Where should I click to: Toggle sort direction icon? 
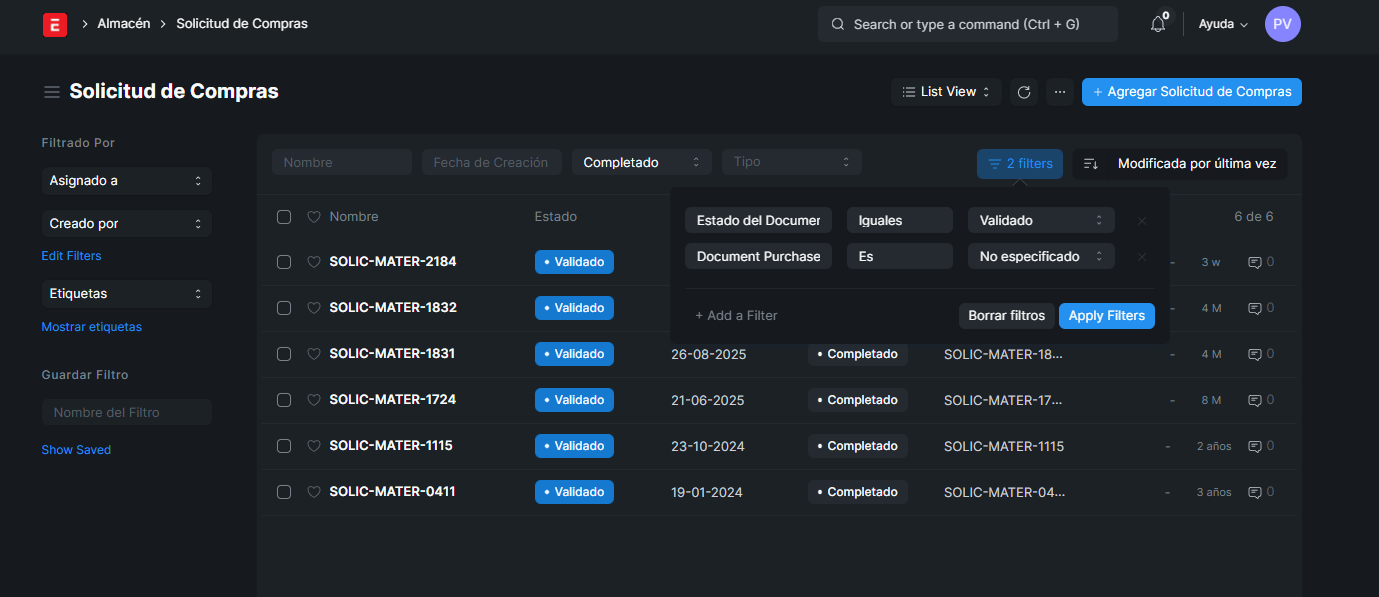[x=1091, y=164]
